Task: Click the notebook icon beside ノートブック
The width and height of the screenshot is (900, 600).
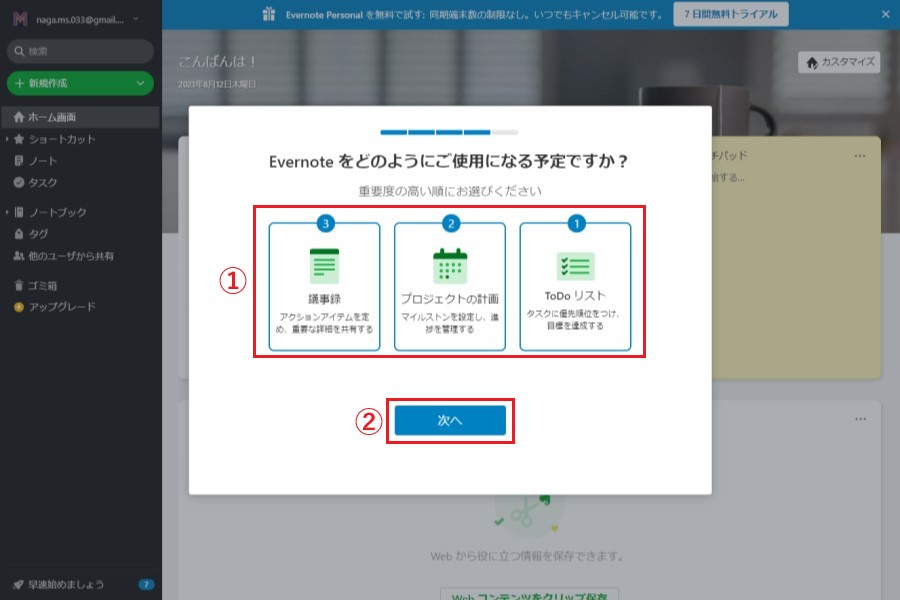Action: point(19,212)
